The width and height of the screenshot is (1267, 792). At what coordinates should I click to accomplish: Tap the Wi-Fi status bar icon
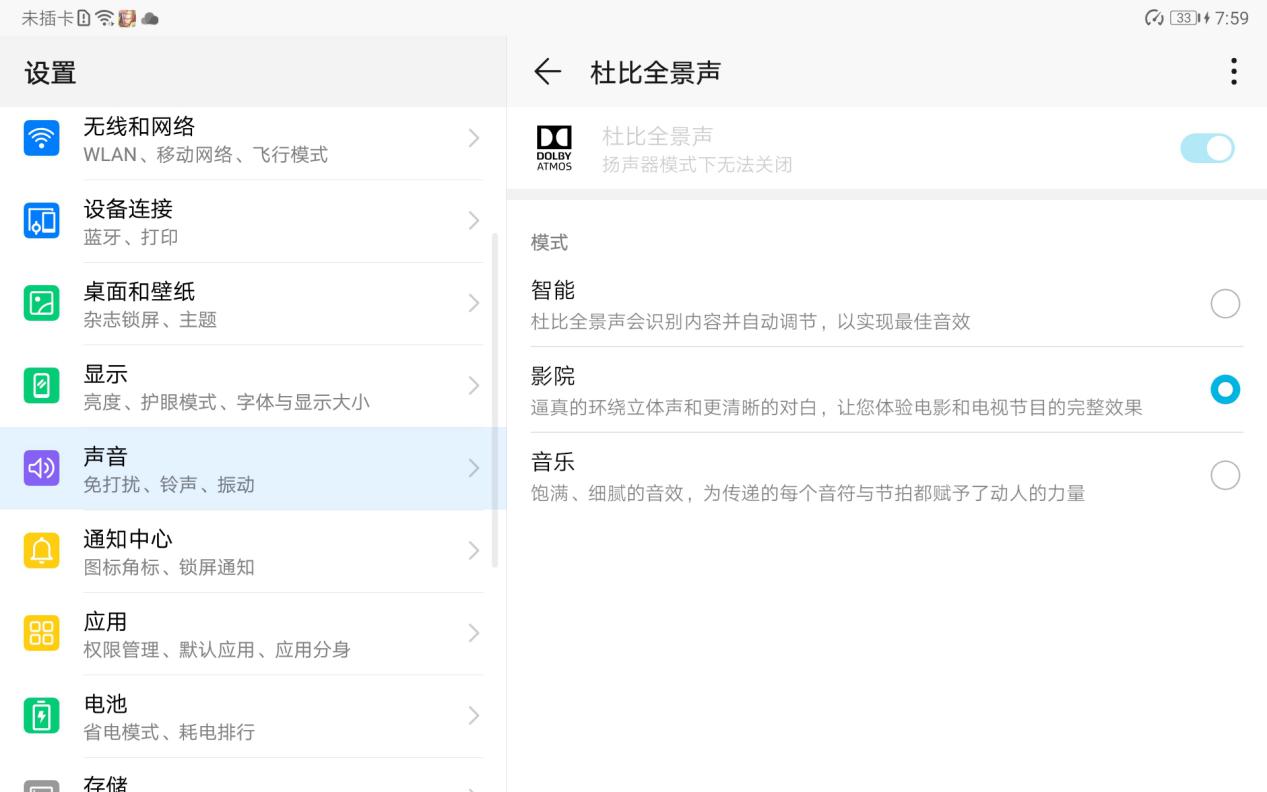point(105,18)
